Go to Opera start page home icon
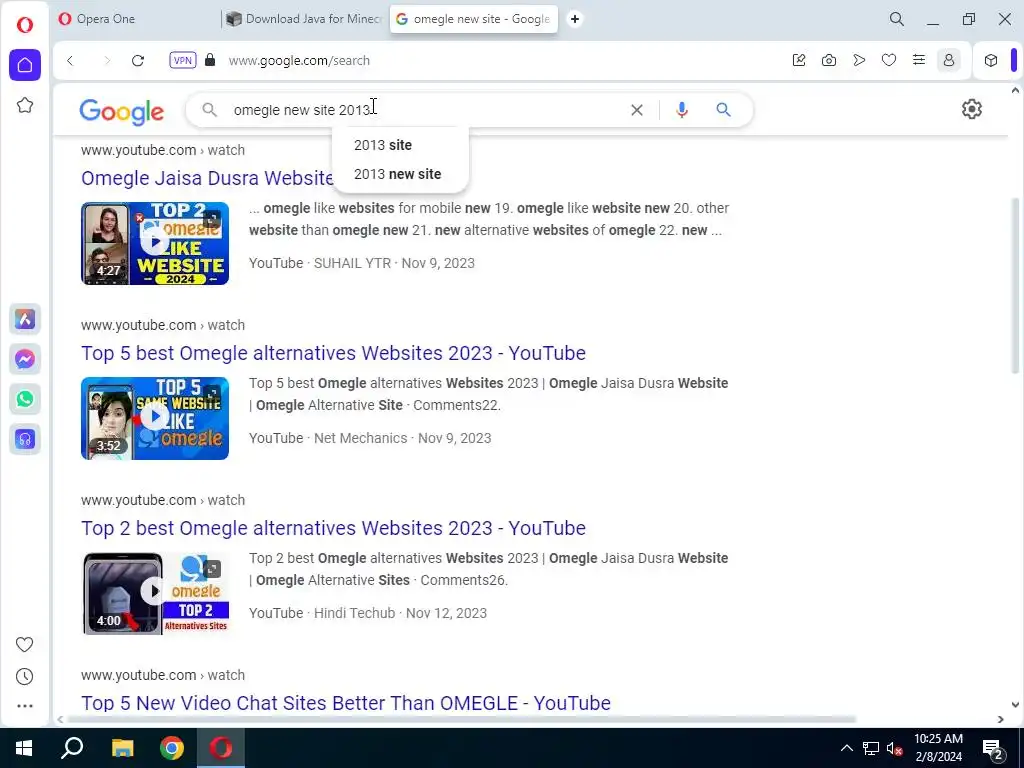Viewport: 1024px width, 768px height. [25, 65]
